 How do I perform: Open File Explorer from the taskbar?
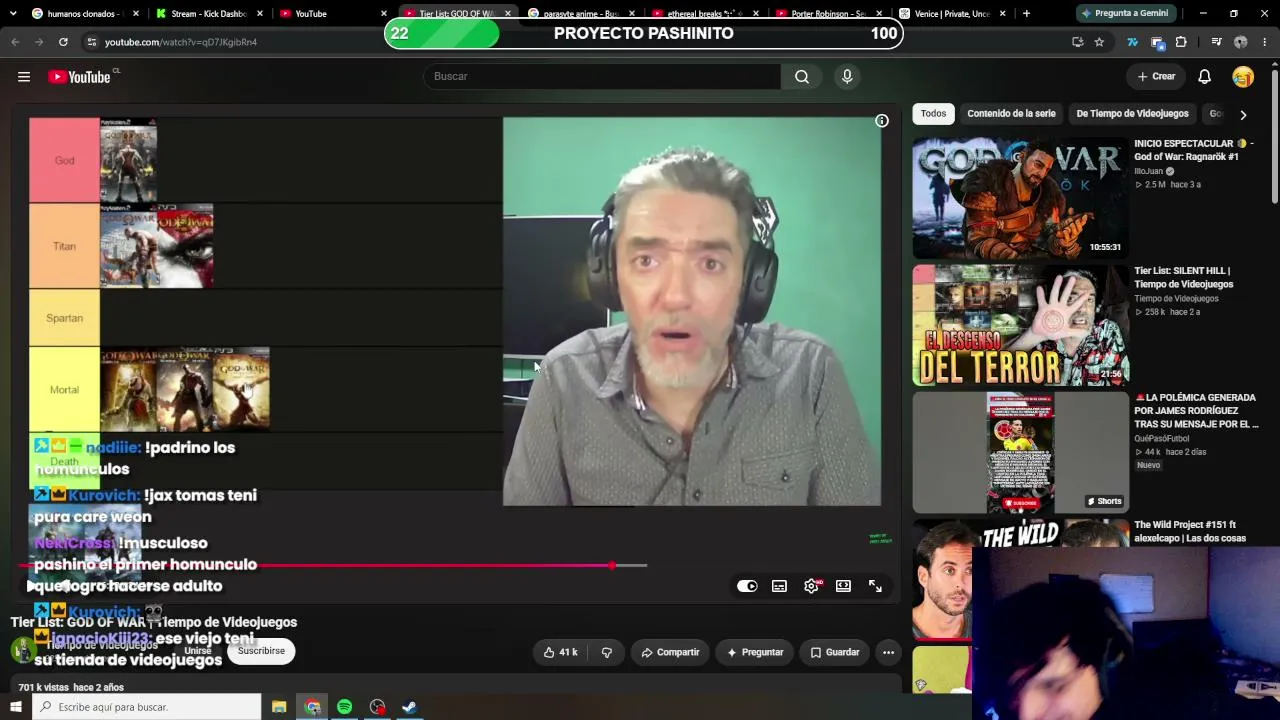click(x=279, y=707)
